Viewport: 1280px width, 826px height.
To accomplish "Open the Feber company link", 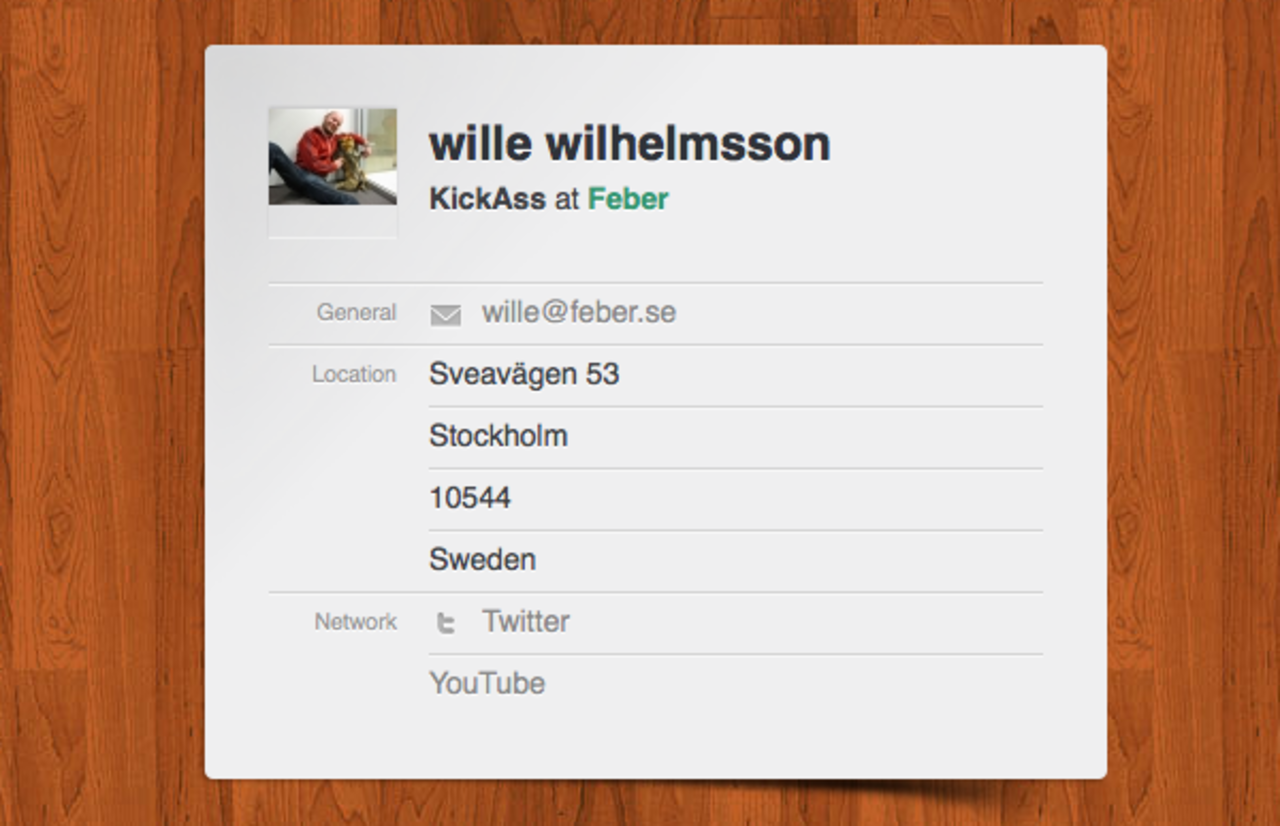I will (x=628, y=199).
